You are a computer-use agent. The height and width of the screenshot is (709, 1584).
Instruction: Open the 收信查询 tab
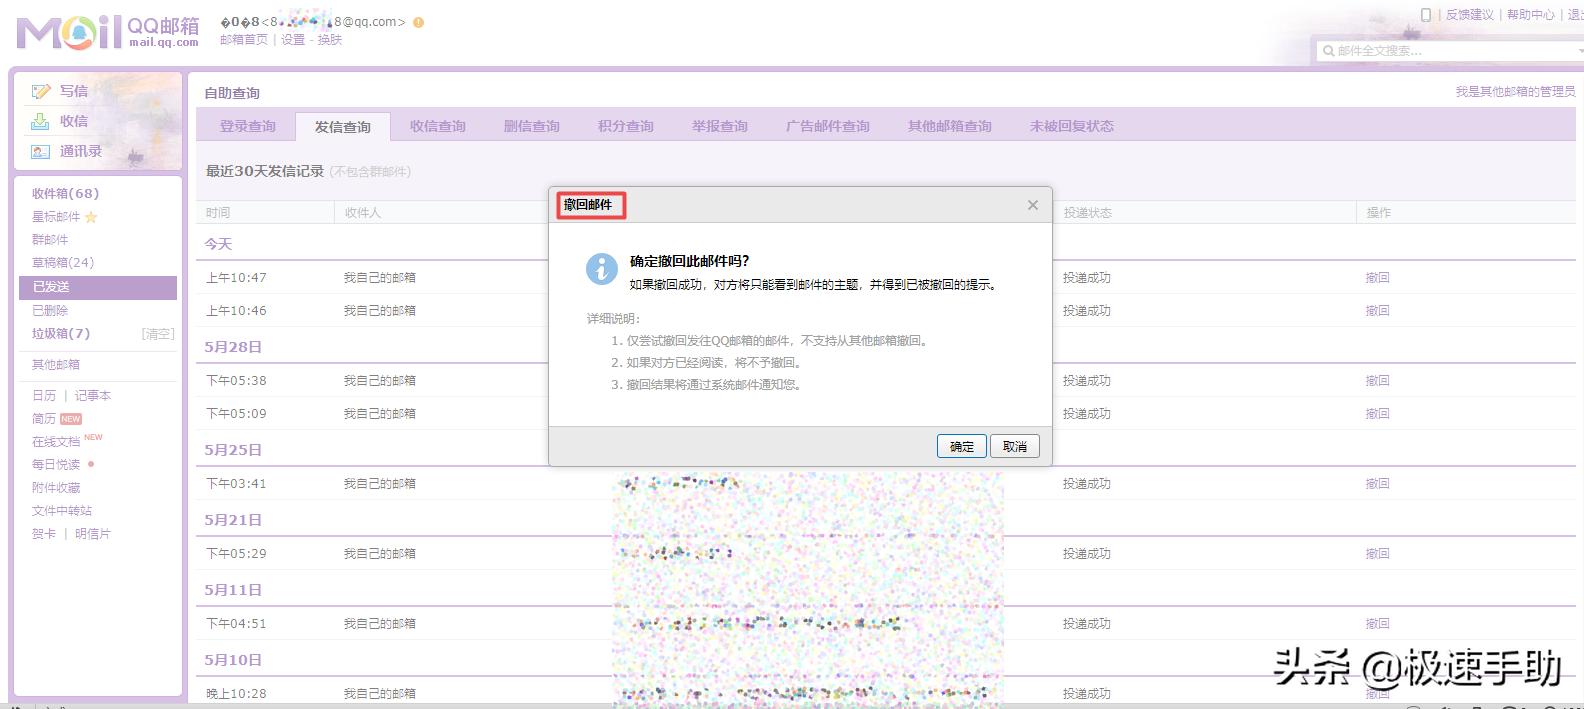pos(438,126)
